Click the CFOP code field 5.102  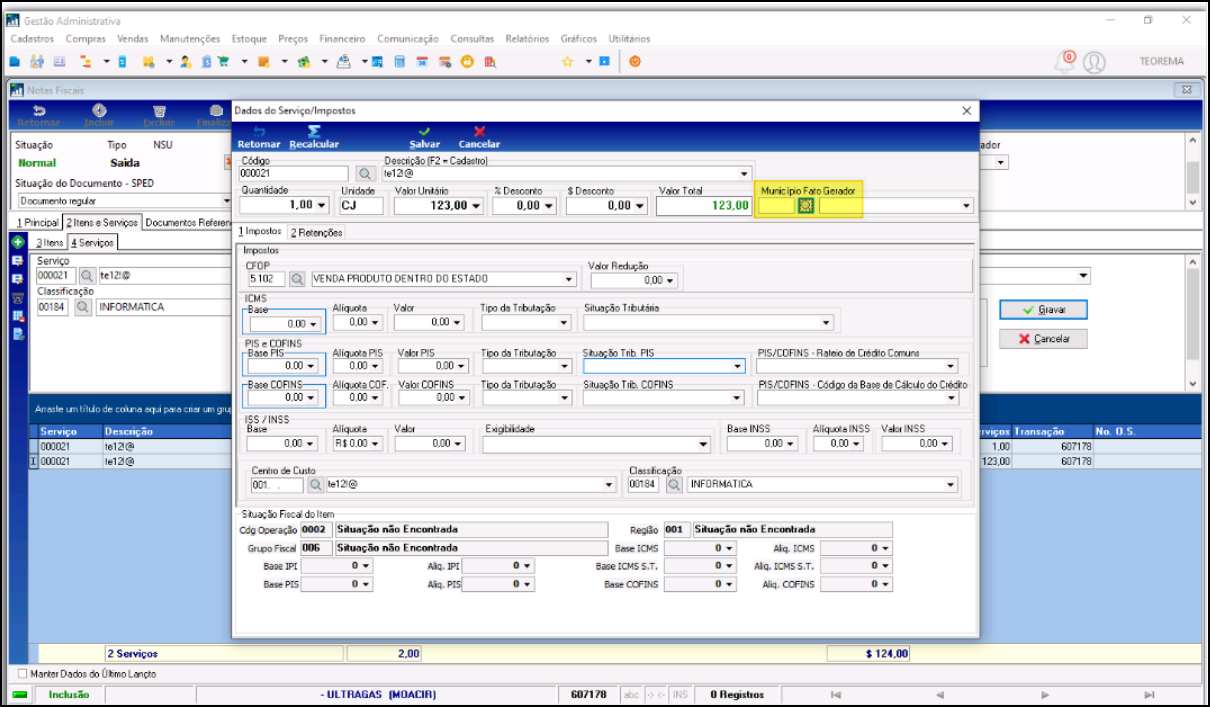pos(266,280)
